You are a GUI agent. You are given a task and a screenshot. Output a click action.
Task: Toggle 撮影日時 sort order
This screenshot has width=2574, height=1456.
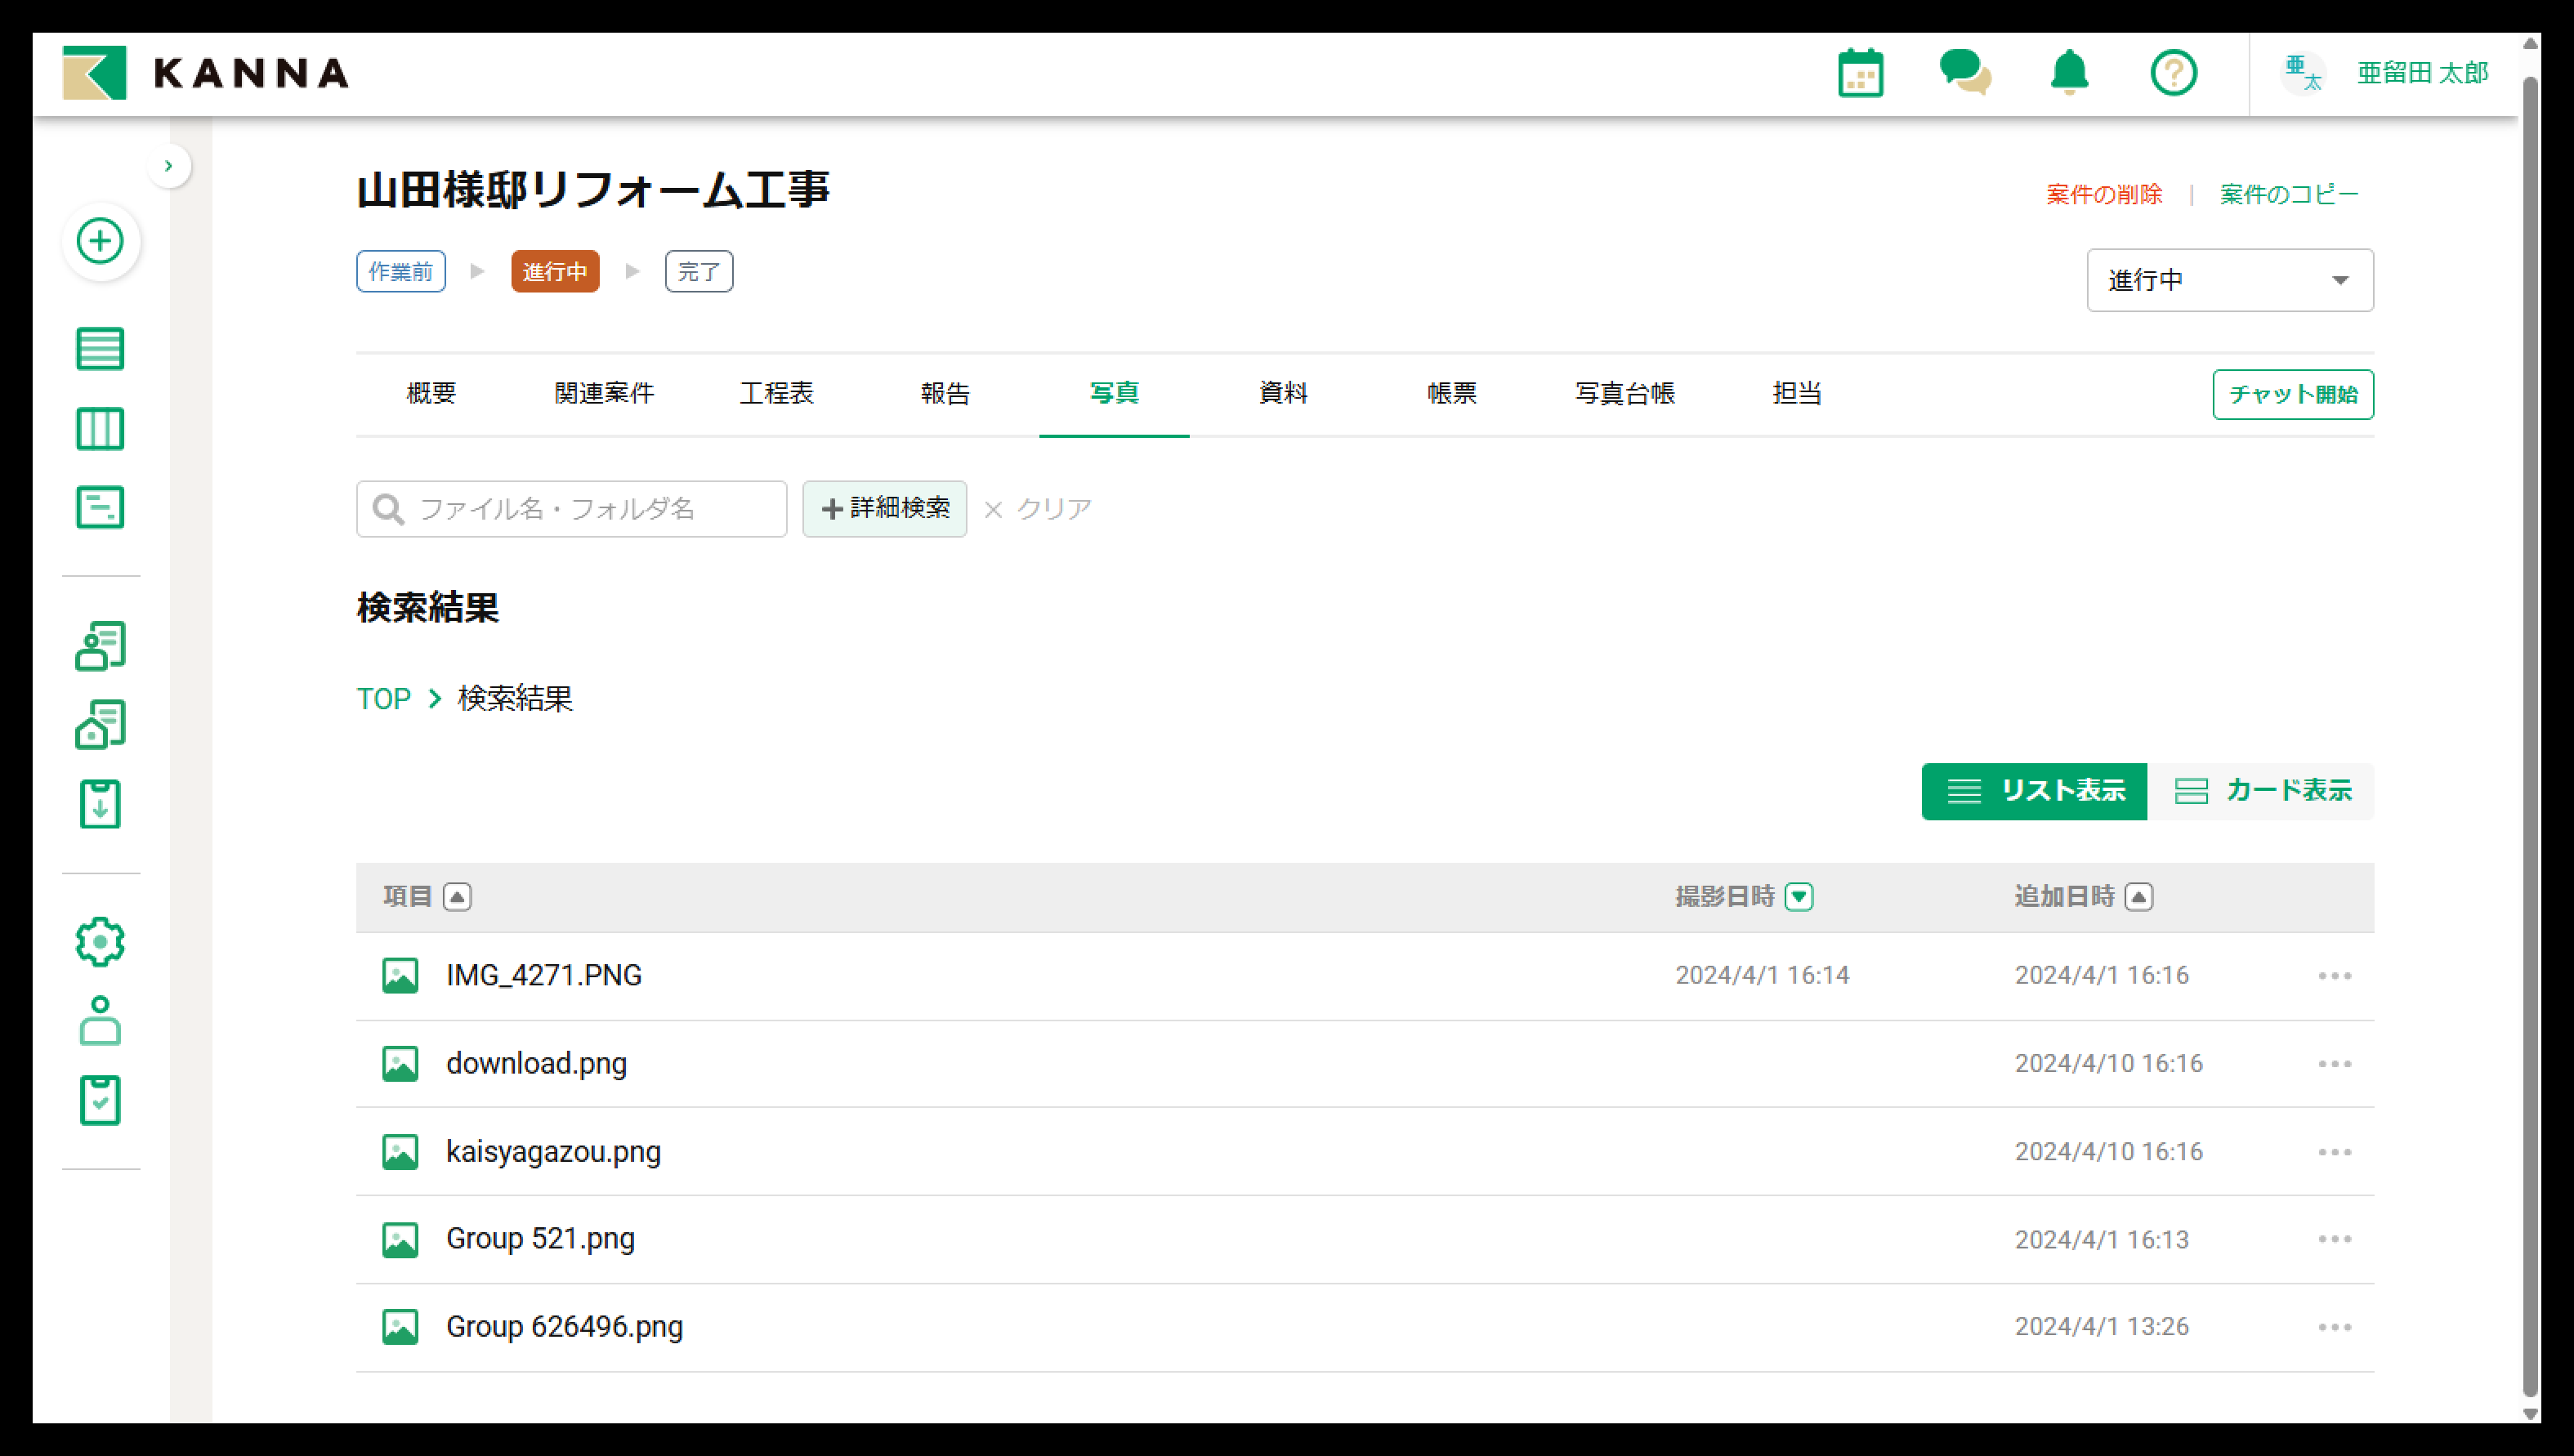(1798, 897)
